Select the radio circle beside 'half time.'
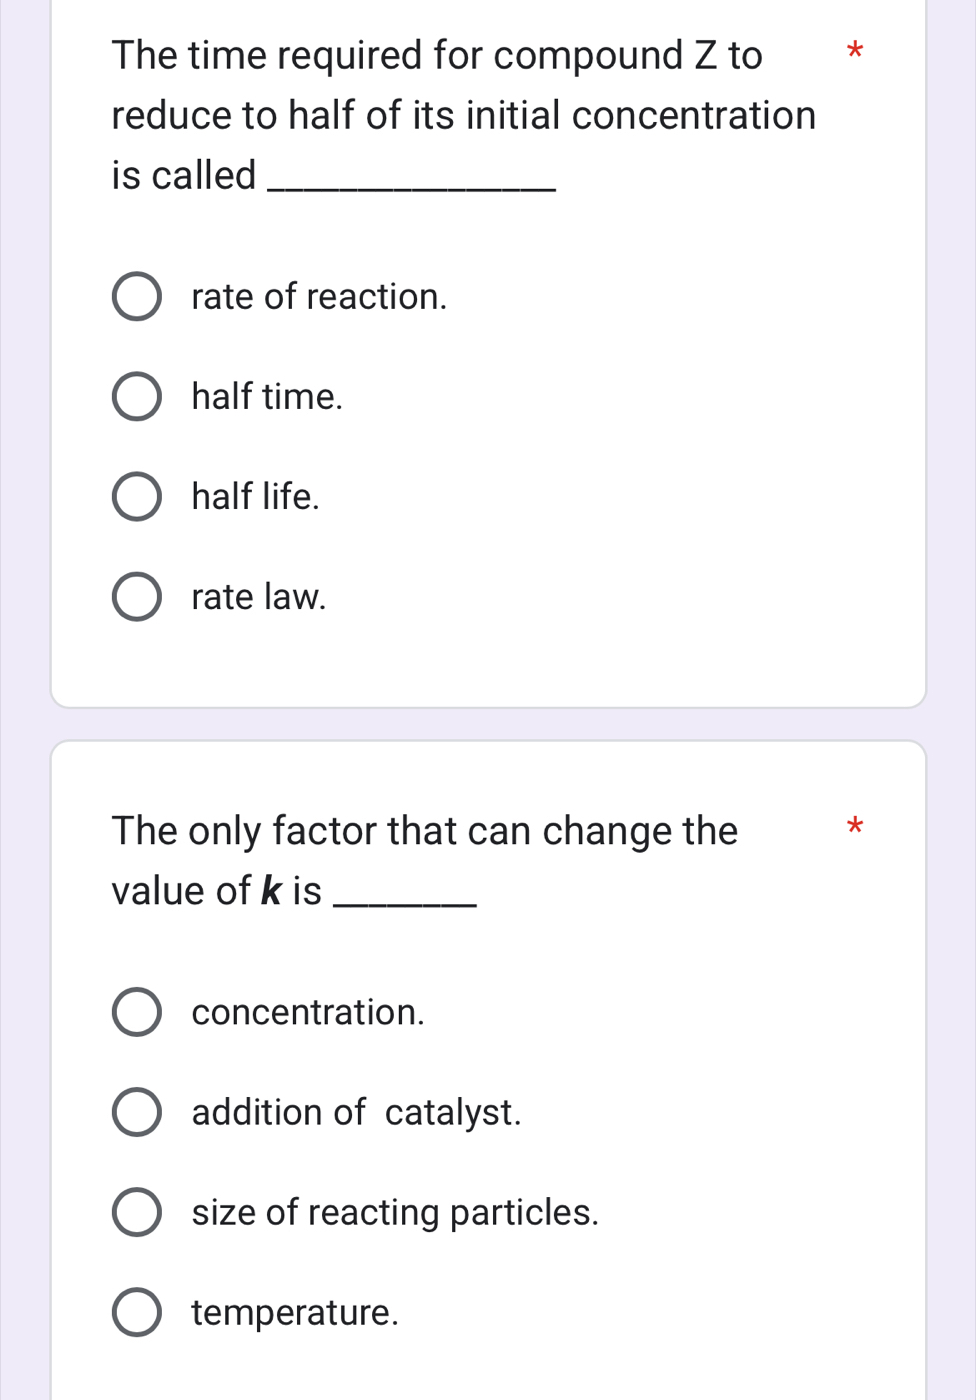976x1400 pixels. (x=136, y=397)
